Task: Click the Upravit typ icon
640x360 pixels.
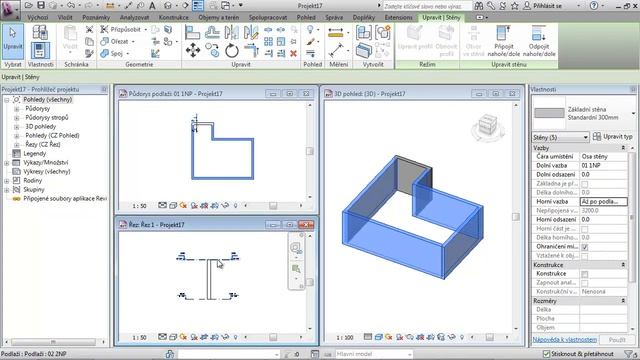Action: click(x=597, y=136)
